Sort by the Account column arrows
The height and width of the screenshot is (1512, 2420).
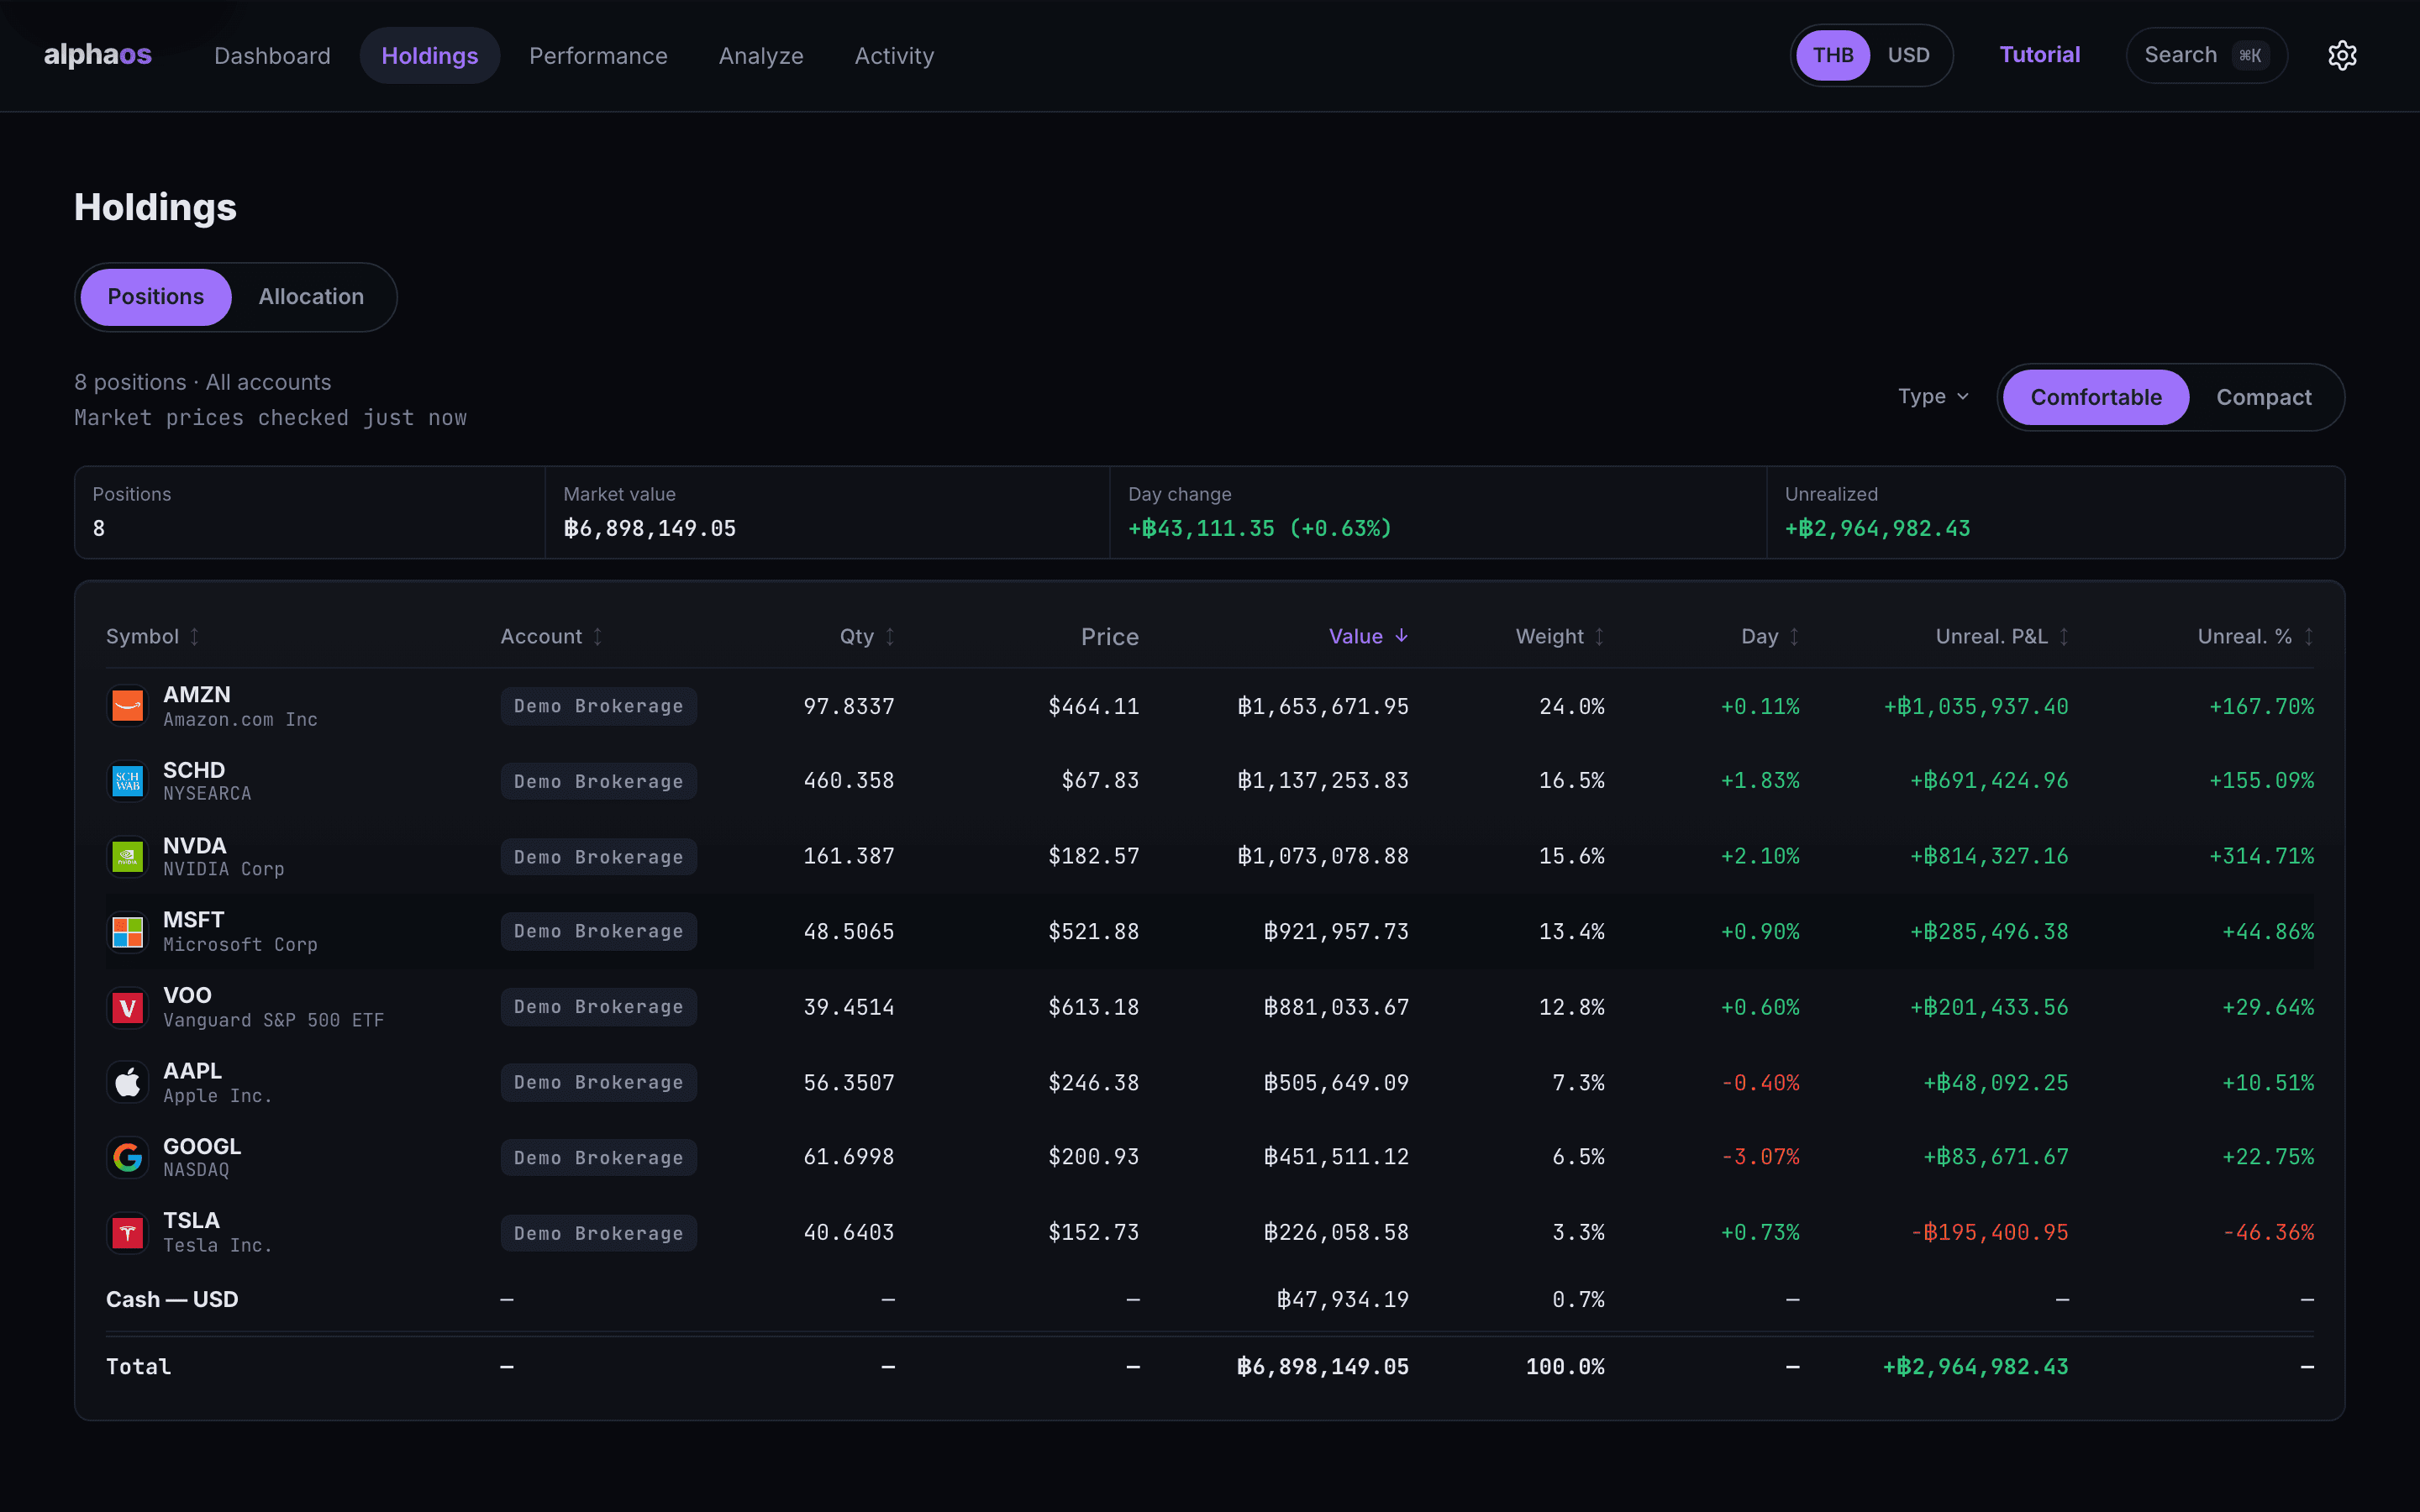(598, 637)
